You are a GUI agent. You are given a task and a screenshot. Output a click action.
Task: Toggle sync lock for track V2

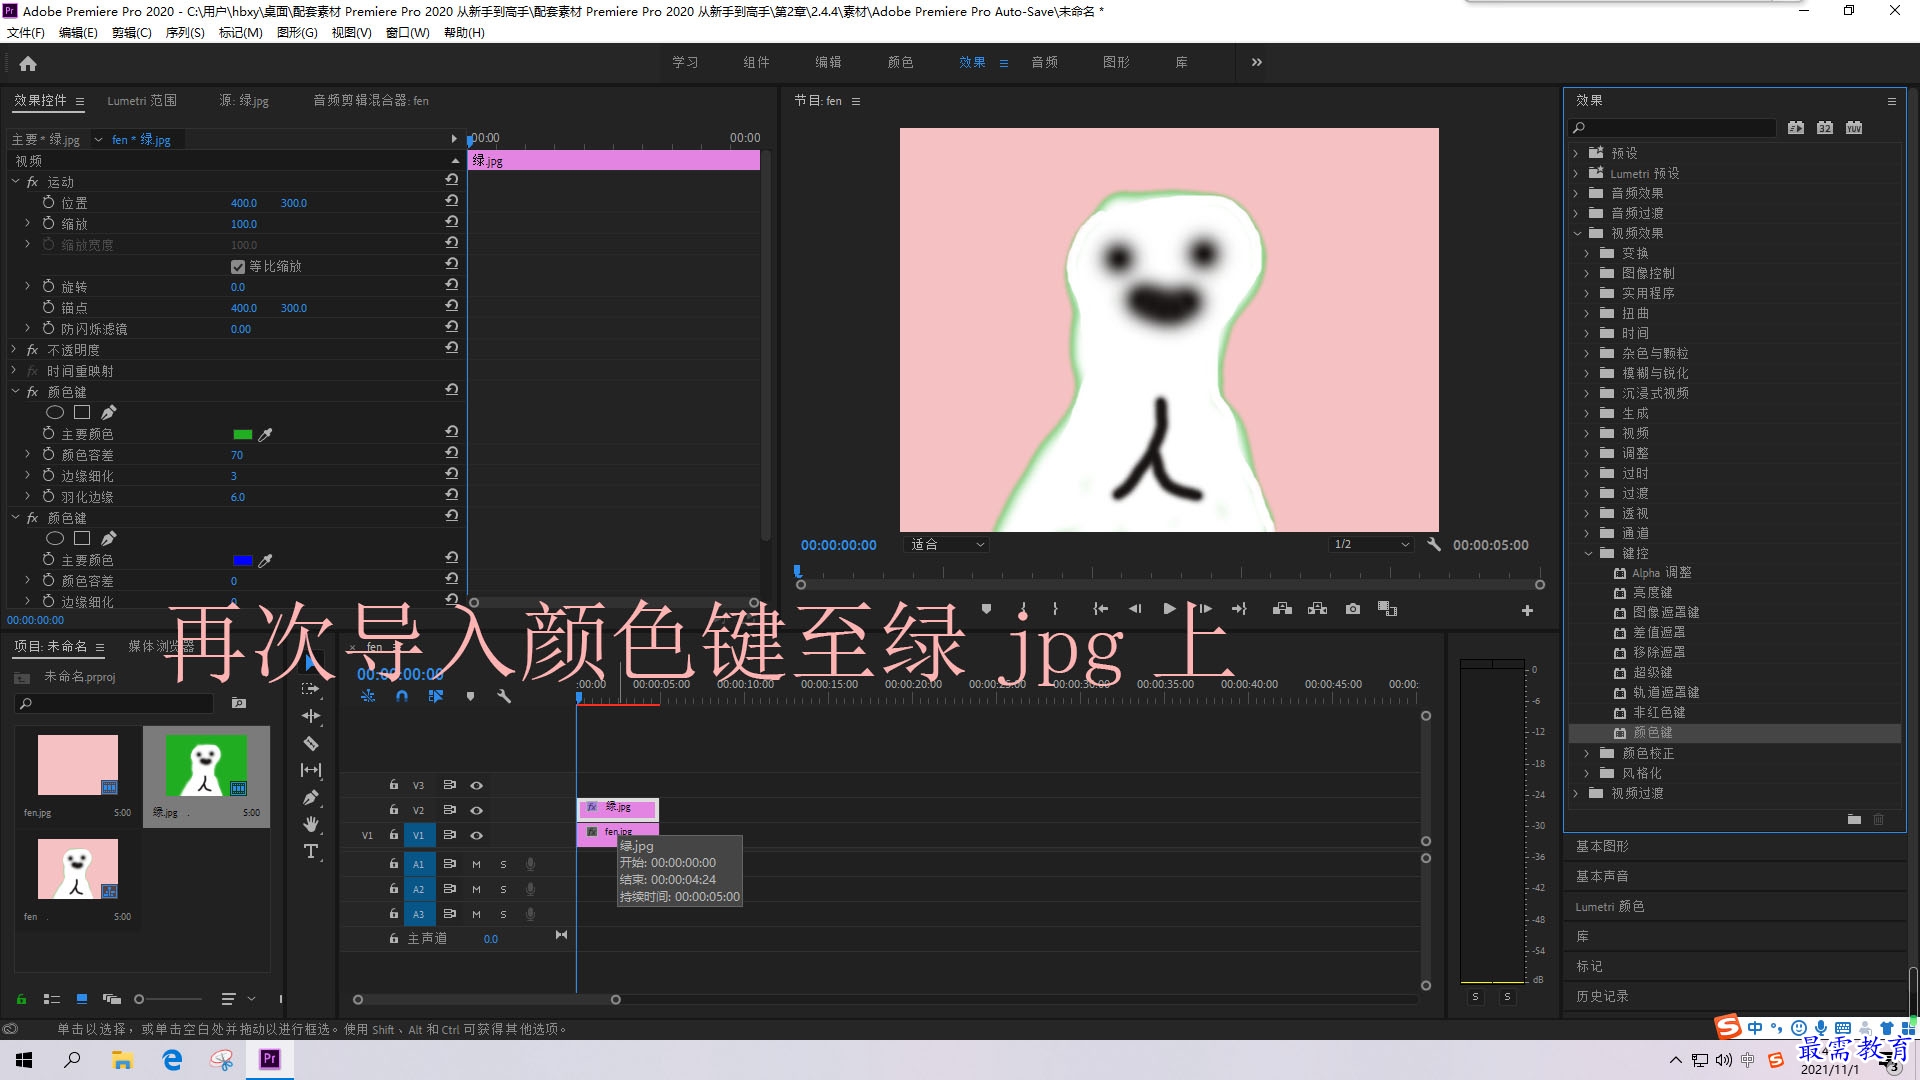450,810
